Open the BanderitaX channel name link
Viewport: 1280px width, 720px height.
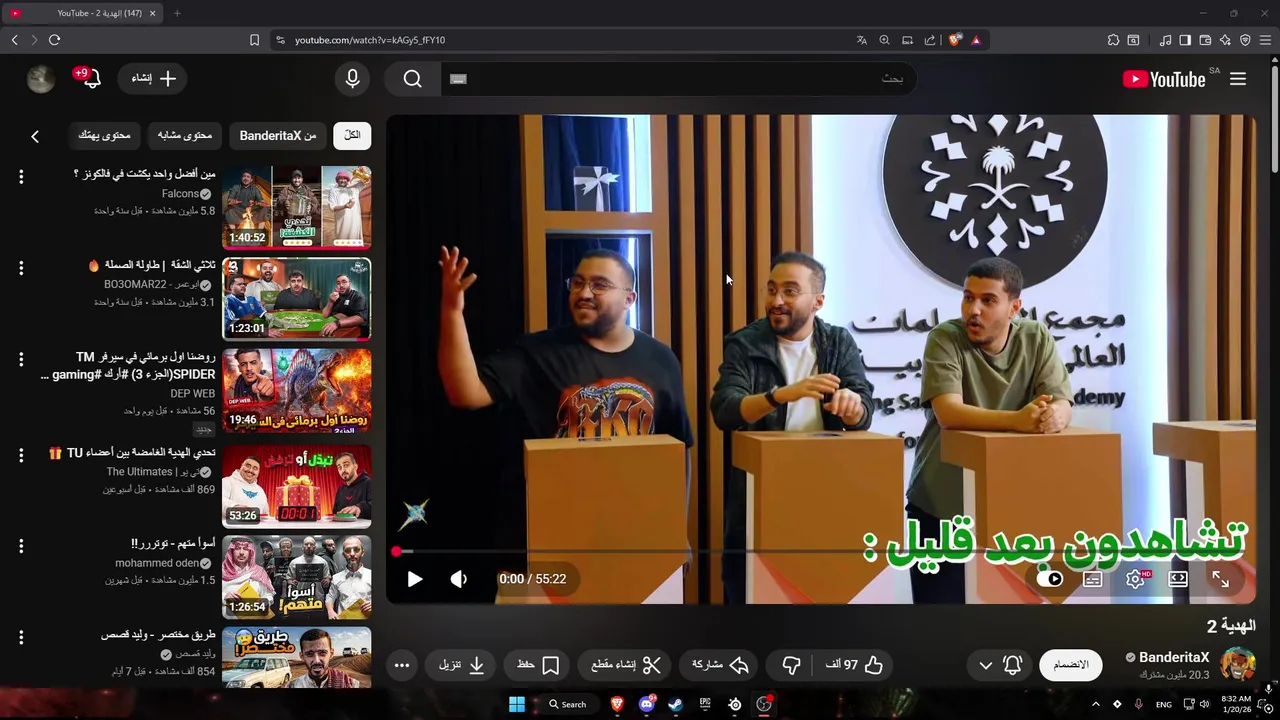pyautogui.click(x=1174, y=657)
